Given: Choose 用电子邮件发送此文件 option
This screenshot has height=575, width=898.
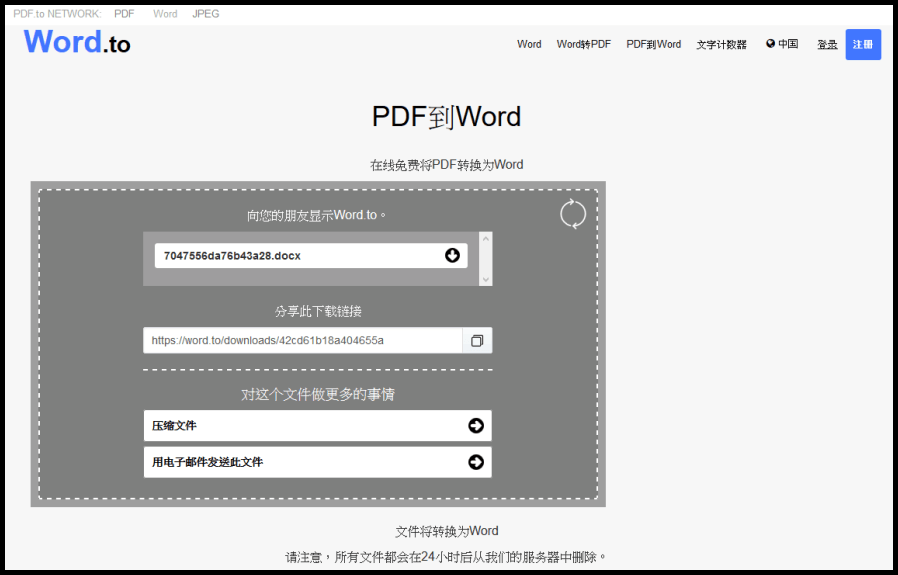Looking at the screenshot, I should coord(318,462).
